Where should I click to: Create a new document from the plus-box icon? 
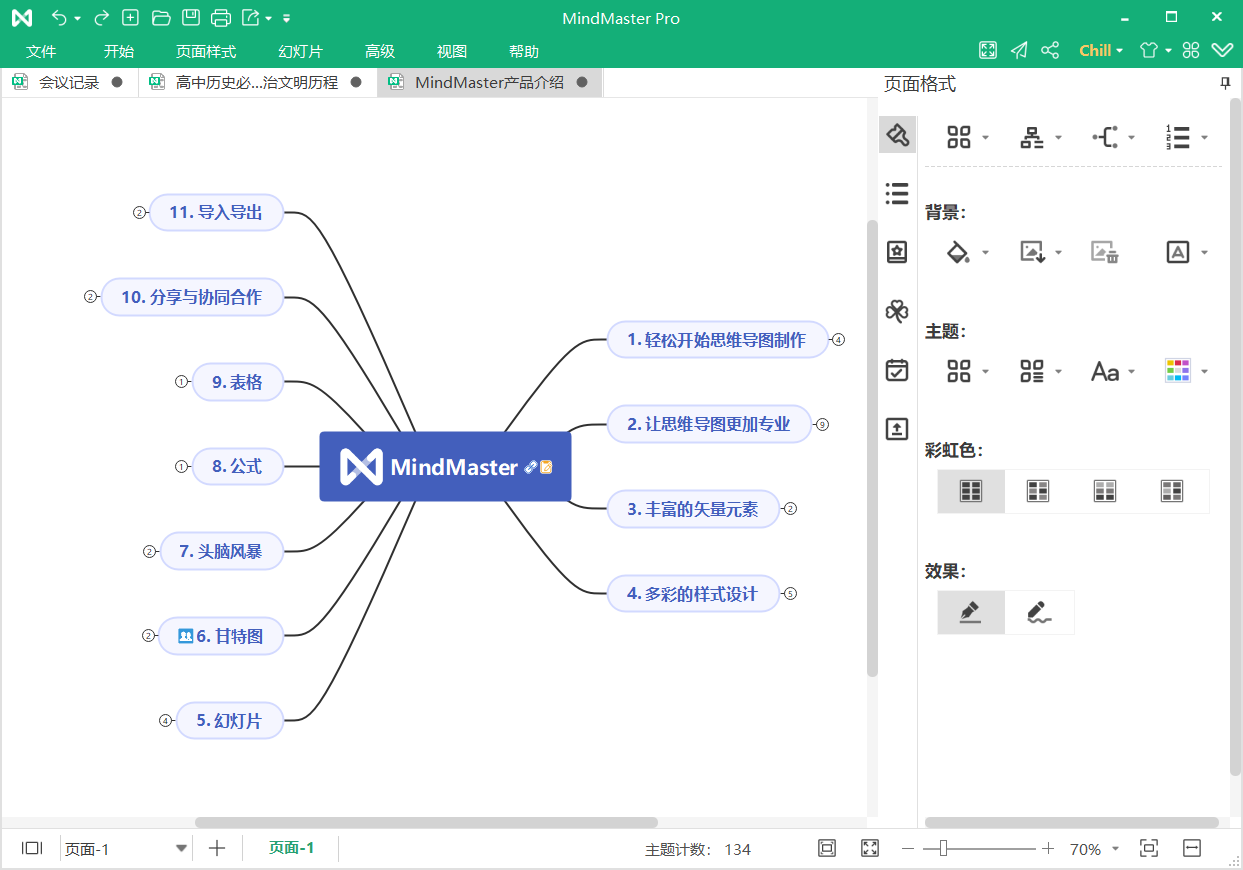pos(130,18)
